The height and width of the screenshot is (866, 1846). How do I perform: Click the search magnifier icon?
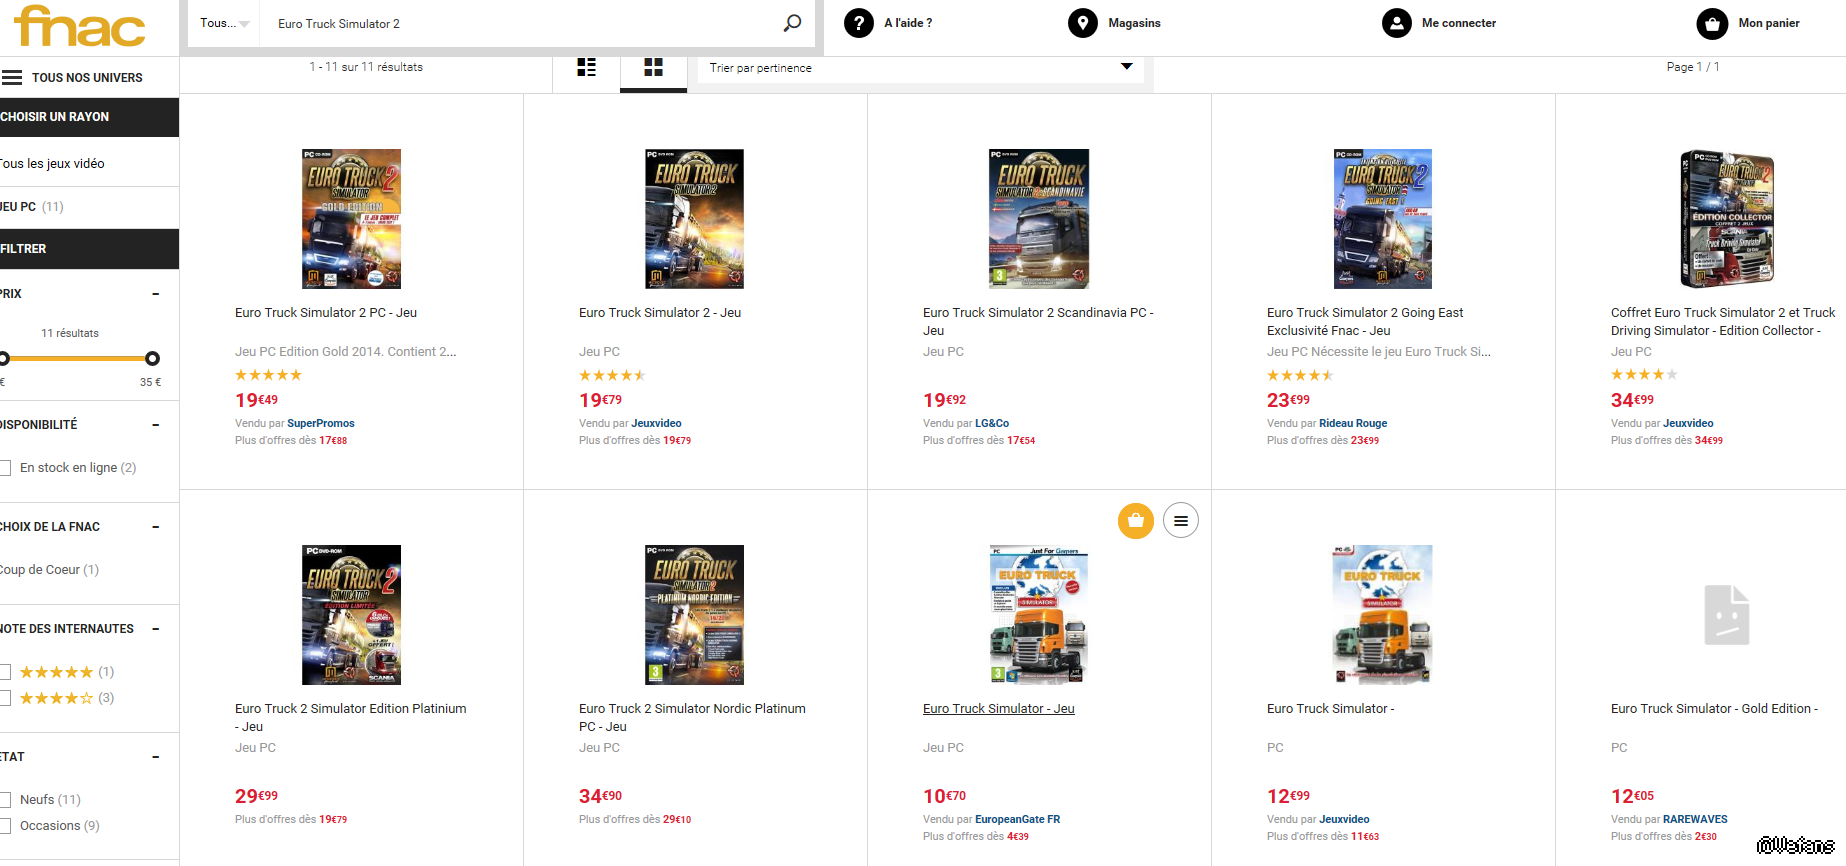[x=792, y=23]
